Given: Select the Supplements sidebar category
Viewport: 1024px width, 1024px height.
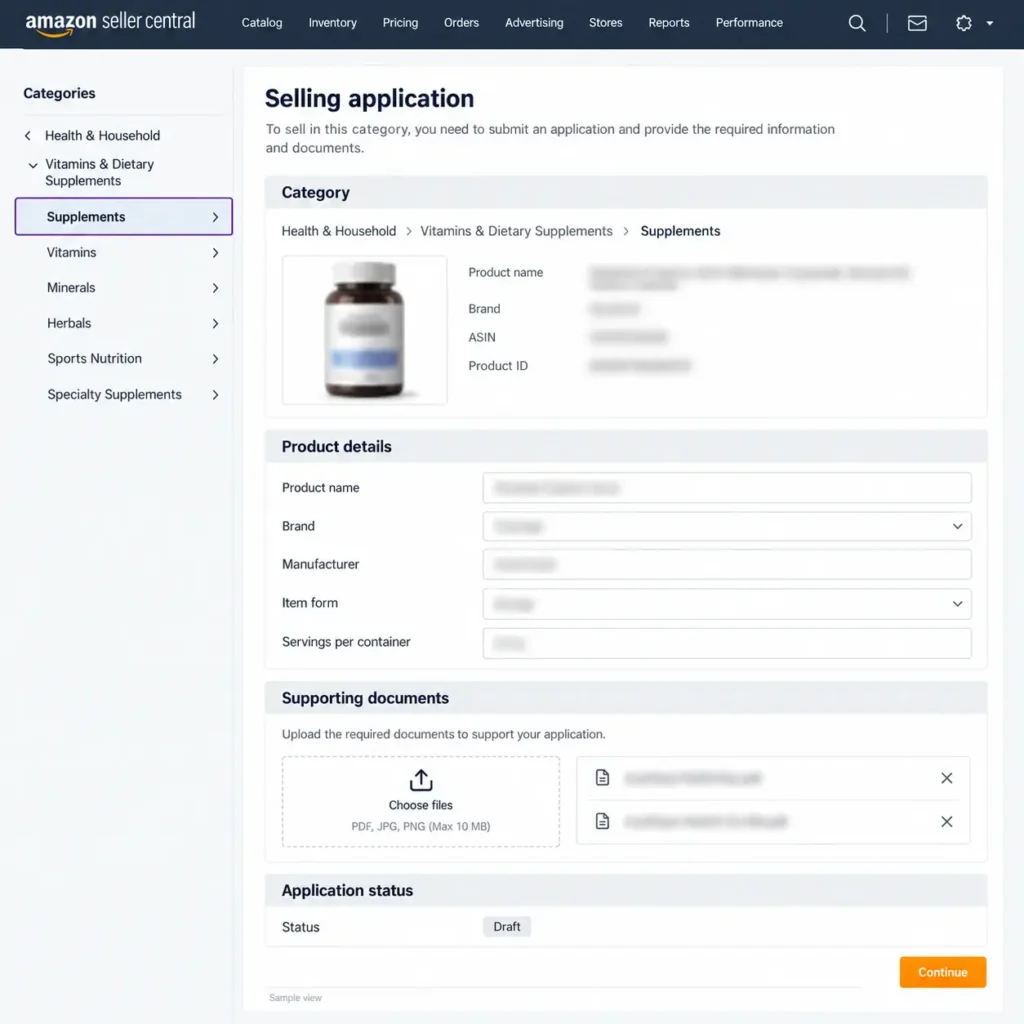Looking at the screenshot, I should 123,217.
